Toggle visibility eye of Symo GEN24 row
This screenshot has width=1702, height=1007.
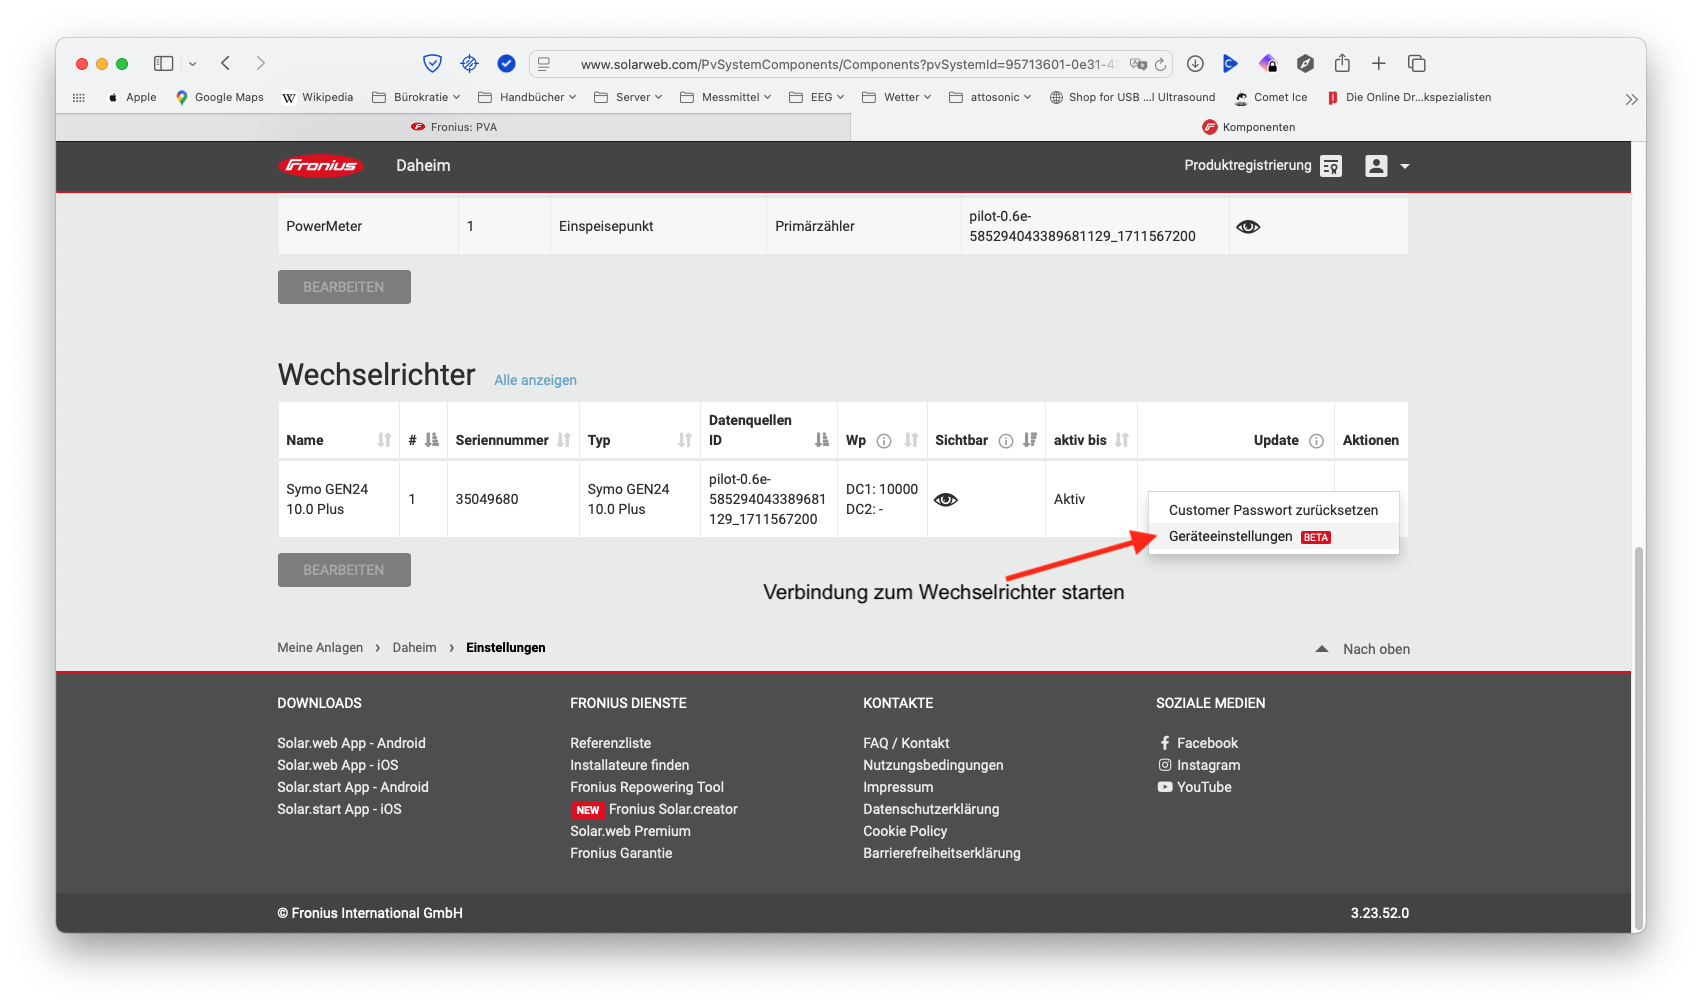pos(946,500)
